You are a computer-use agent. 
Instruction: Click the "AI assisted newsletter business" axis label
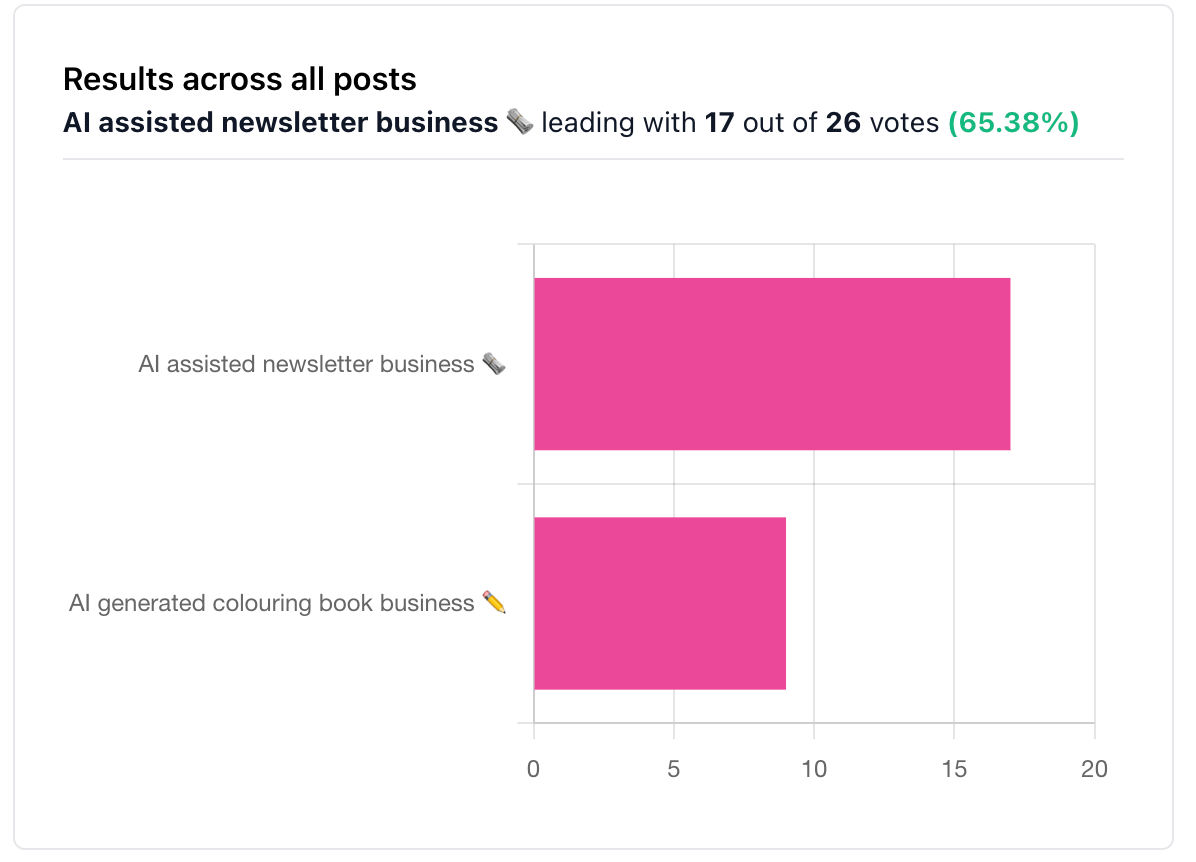pyautogui.click(x=306, y=364)
